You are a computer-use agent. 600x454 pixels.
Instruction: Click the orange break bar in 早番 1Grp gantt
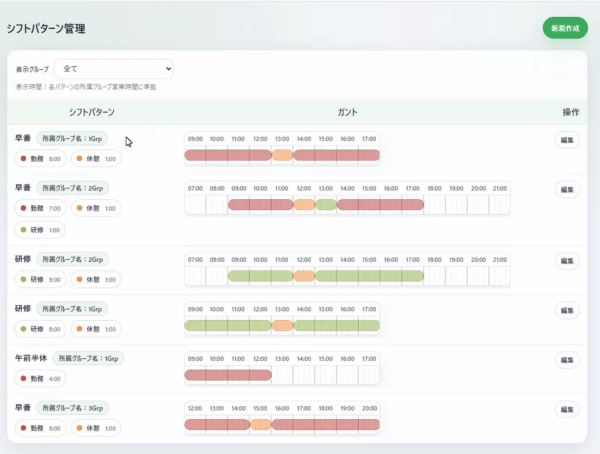[x=282, y=155]
